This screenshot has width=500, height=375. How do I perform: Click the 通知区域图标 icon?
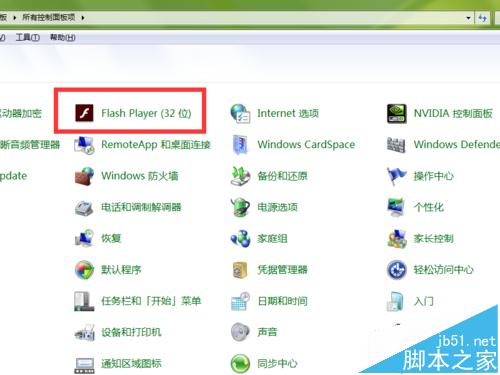pyautogui.click(x=84, y=365)
